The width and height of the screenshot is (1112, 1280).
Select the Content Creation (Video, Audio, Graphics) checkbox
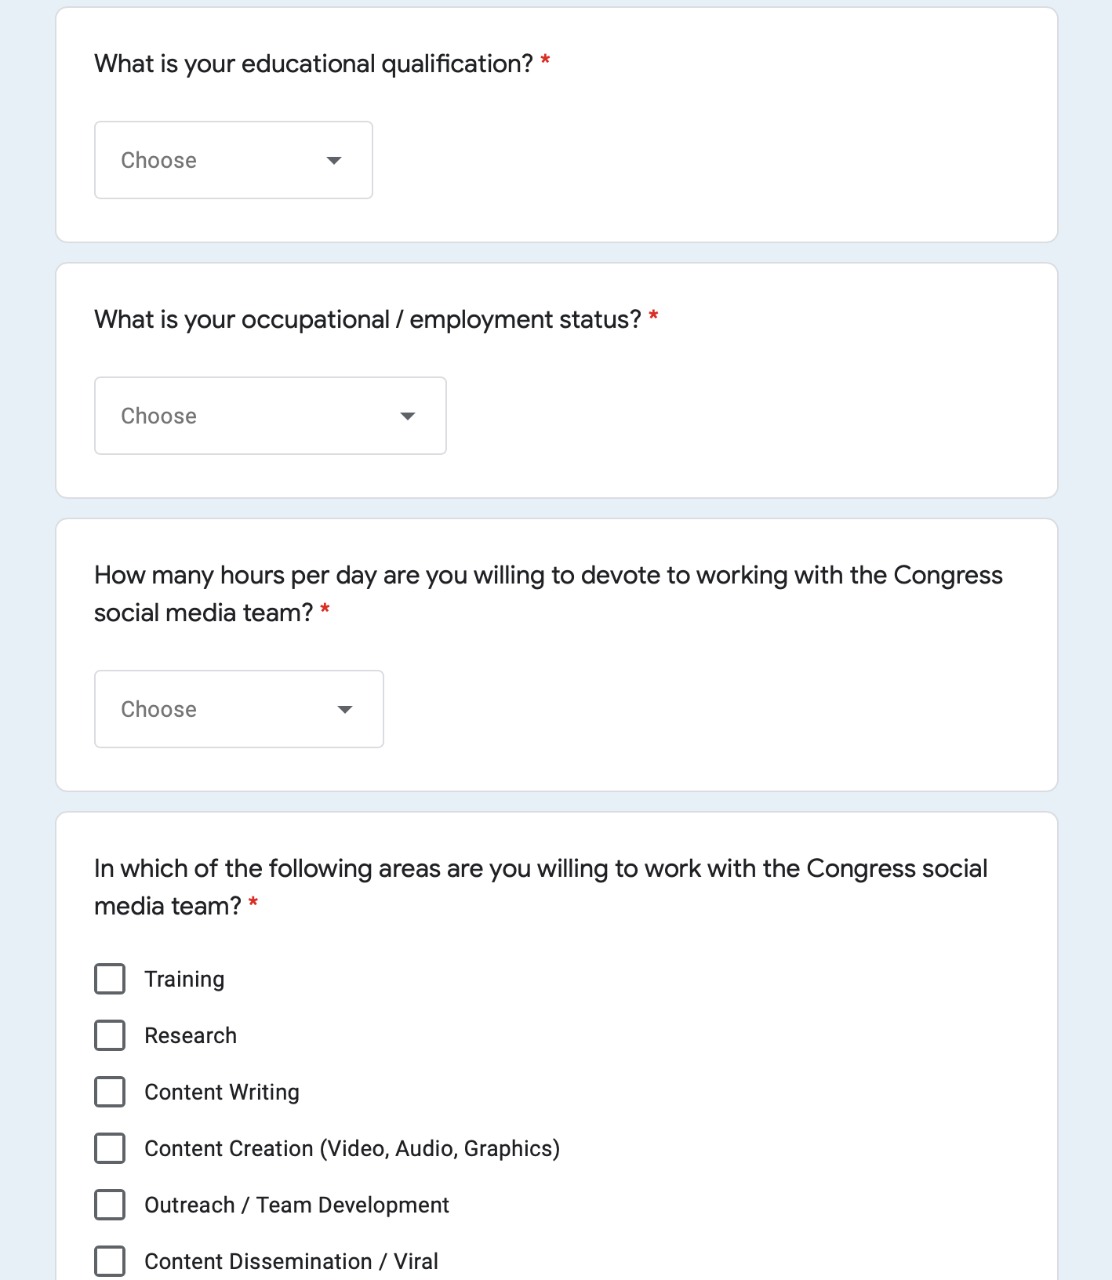[110, 1148]
